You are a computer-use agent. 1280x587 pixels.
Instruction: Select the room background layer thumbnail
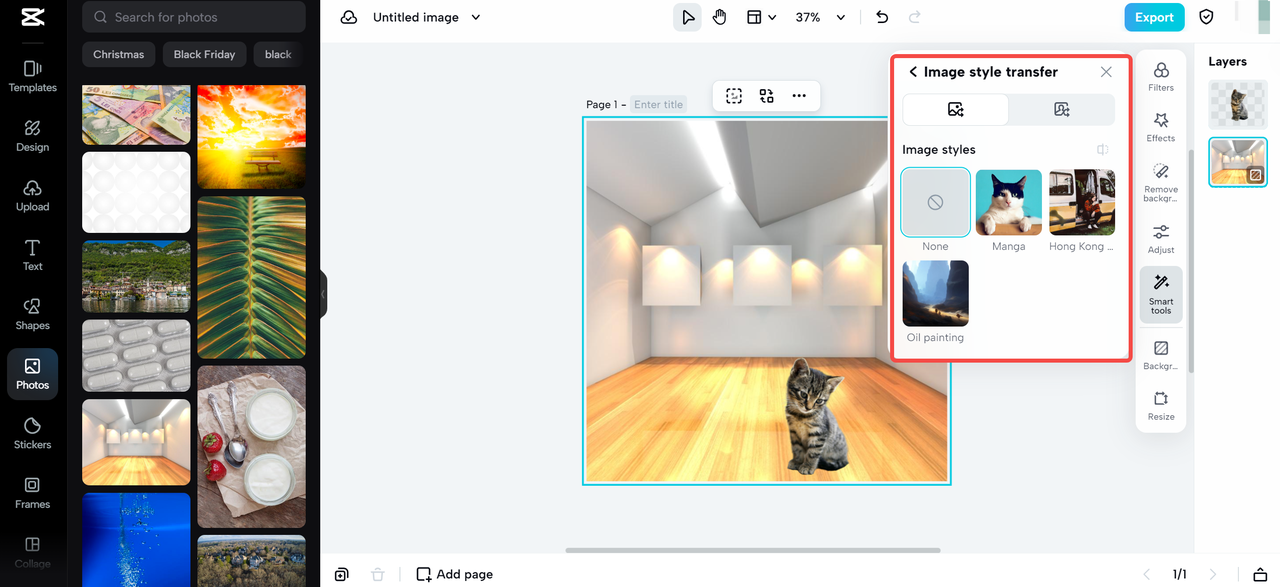(1238, 162)
